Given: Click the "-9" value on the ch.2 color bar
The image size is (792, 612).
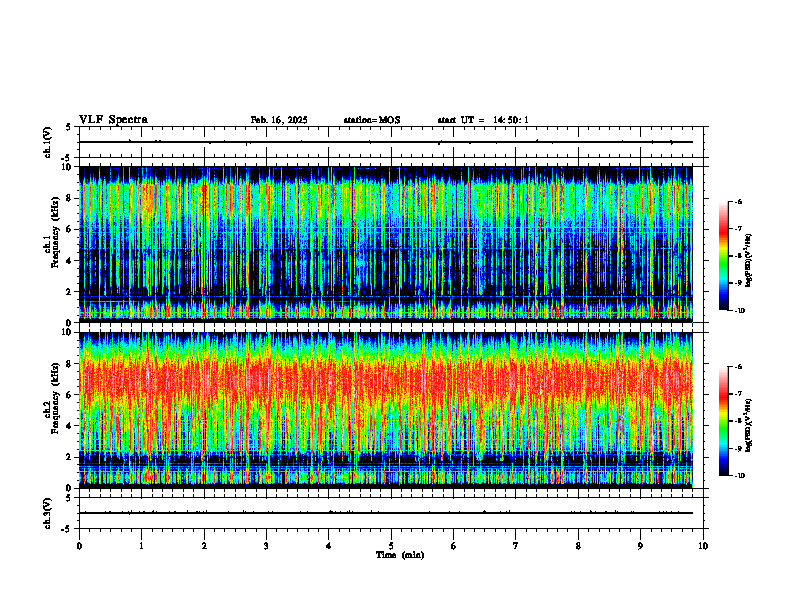Looking at the screenshot, I should click(x=738, y=448).
